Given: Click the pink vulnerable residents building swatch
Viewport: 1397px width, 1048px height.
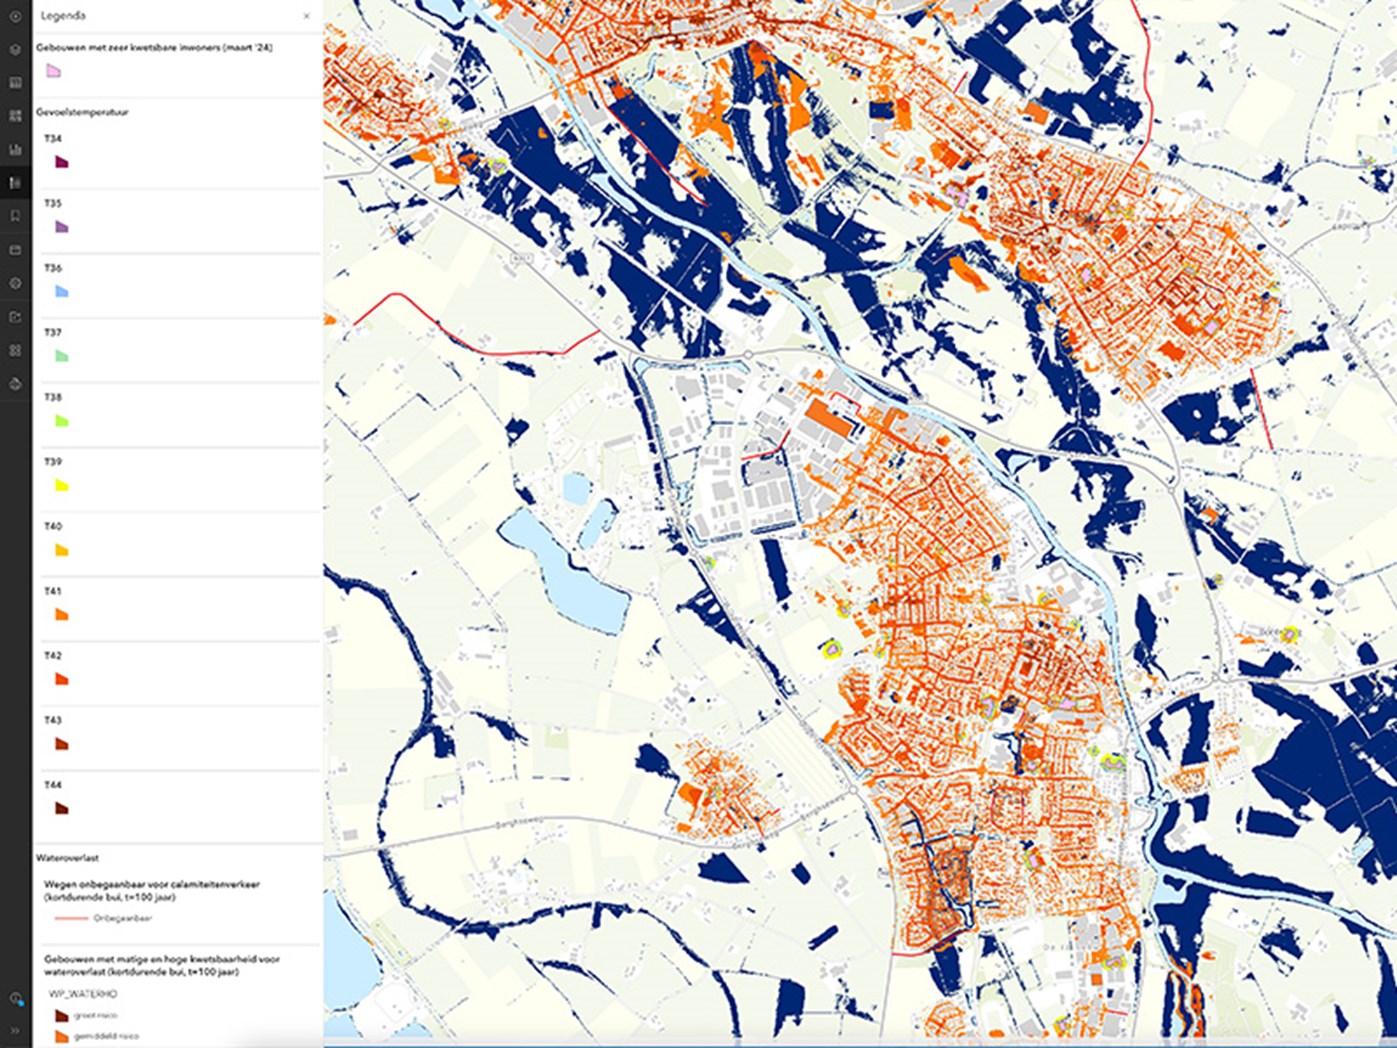Looking at the screenshot, I should coord(53,71).
